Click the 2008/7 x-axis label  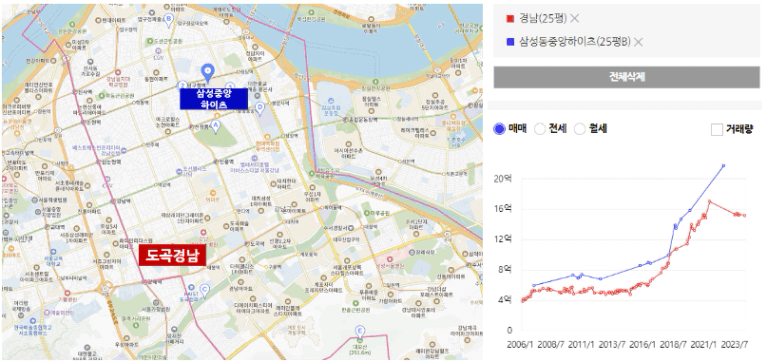[551, 344]
